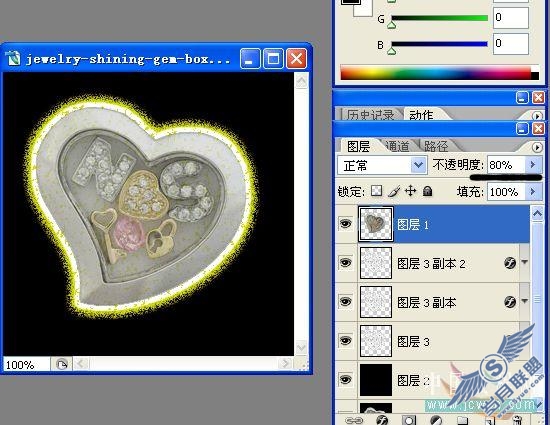Click lock position move icon
This screenshot has width=550, height=425.
click(410, 191)
